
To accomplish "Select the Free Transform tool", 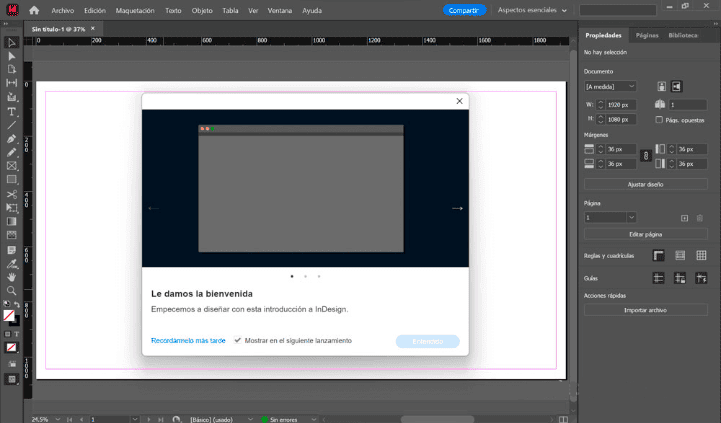I will tap(11, 208).
